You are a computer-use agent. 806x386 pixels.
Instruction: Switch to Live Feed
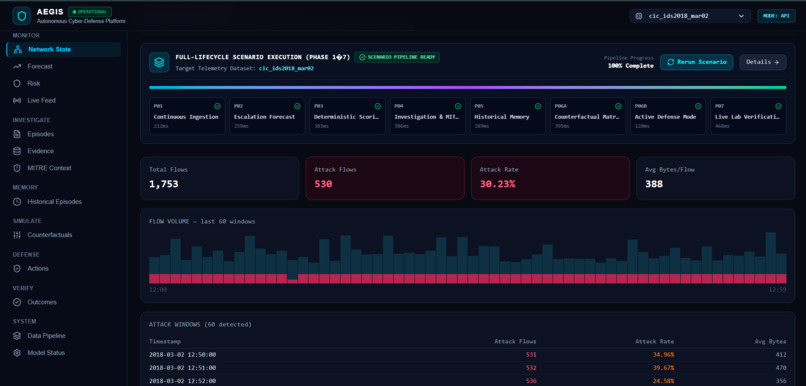(64, 100)
